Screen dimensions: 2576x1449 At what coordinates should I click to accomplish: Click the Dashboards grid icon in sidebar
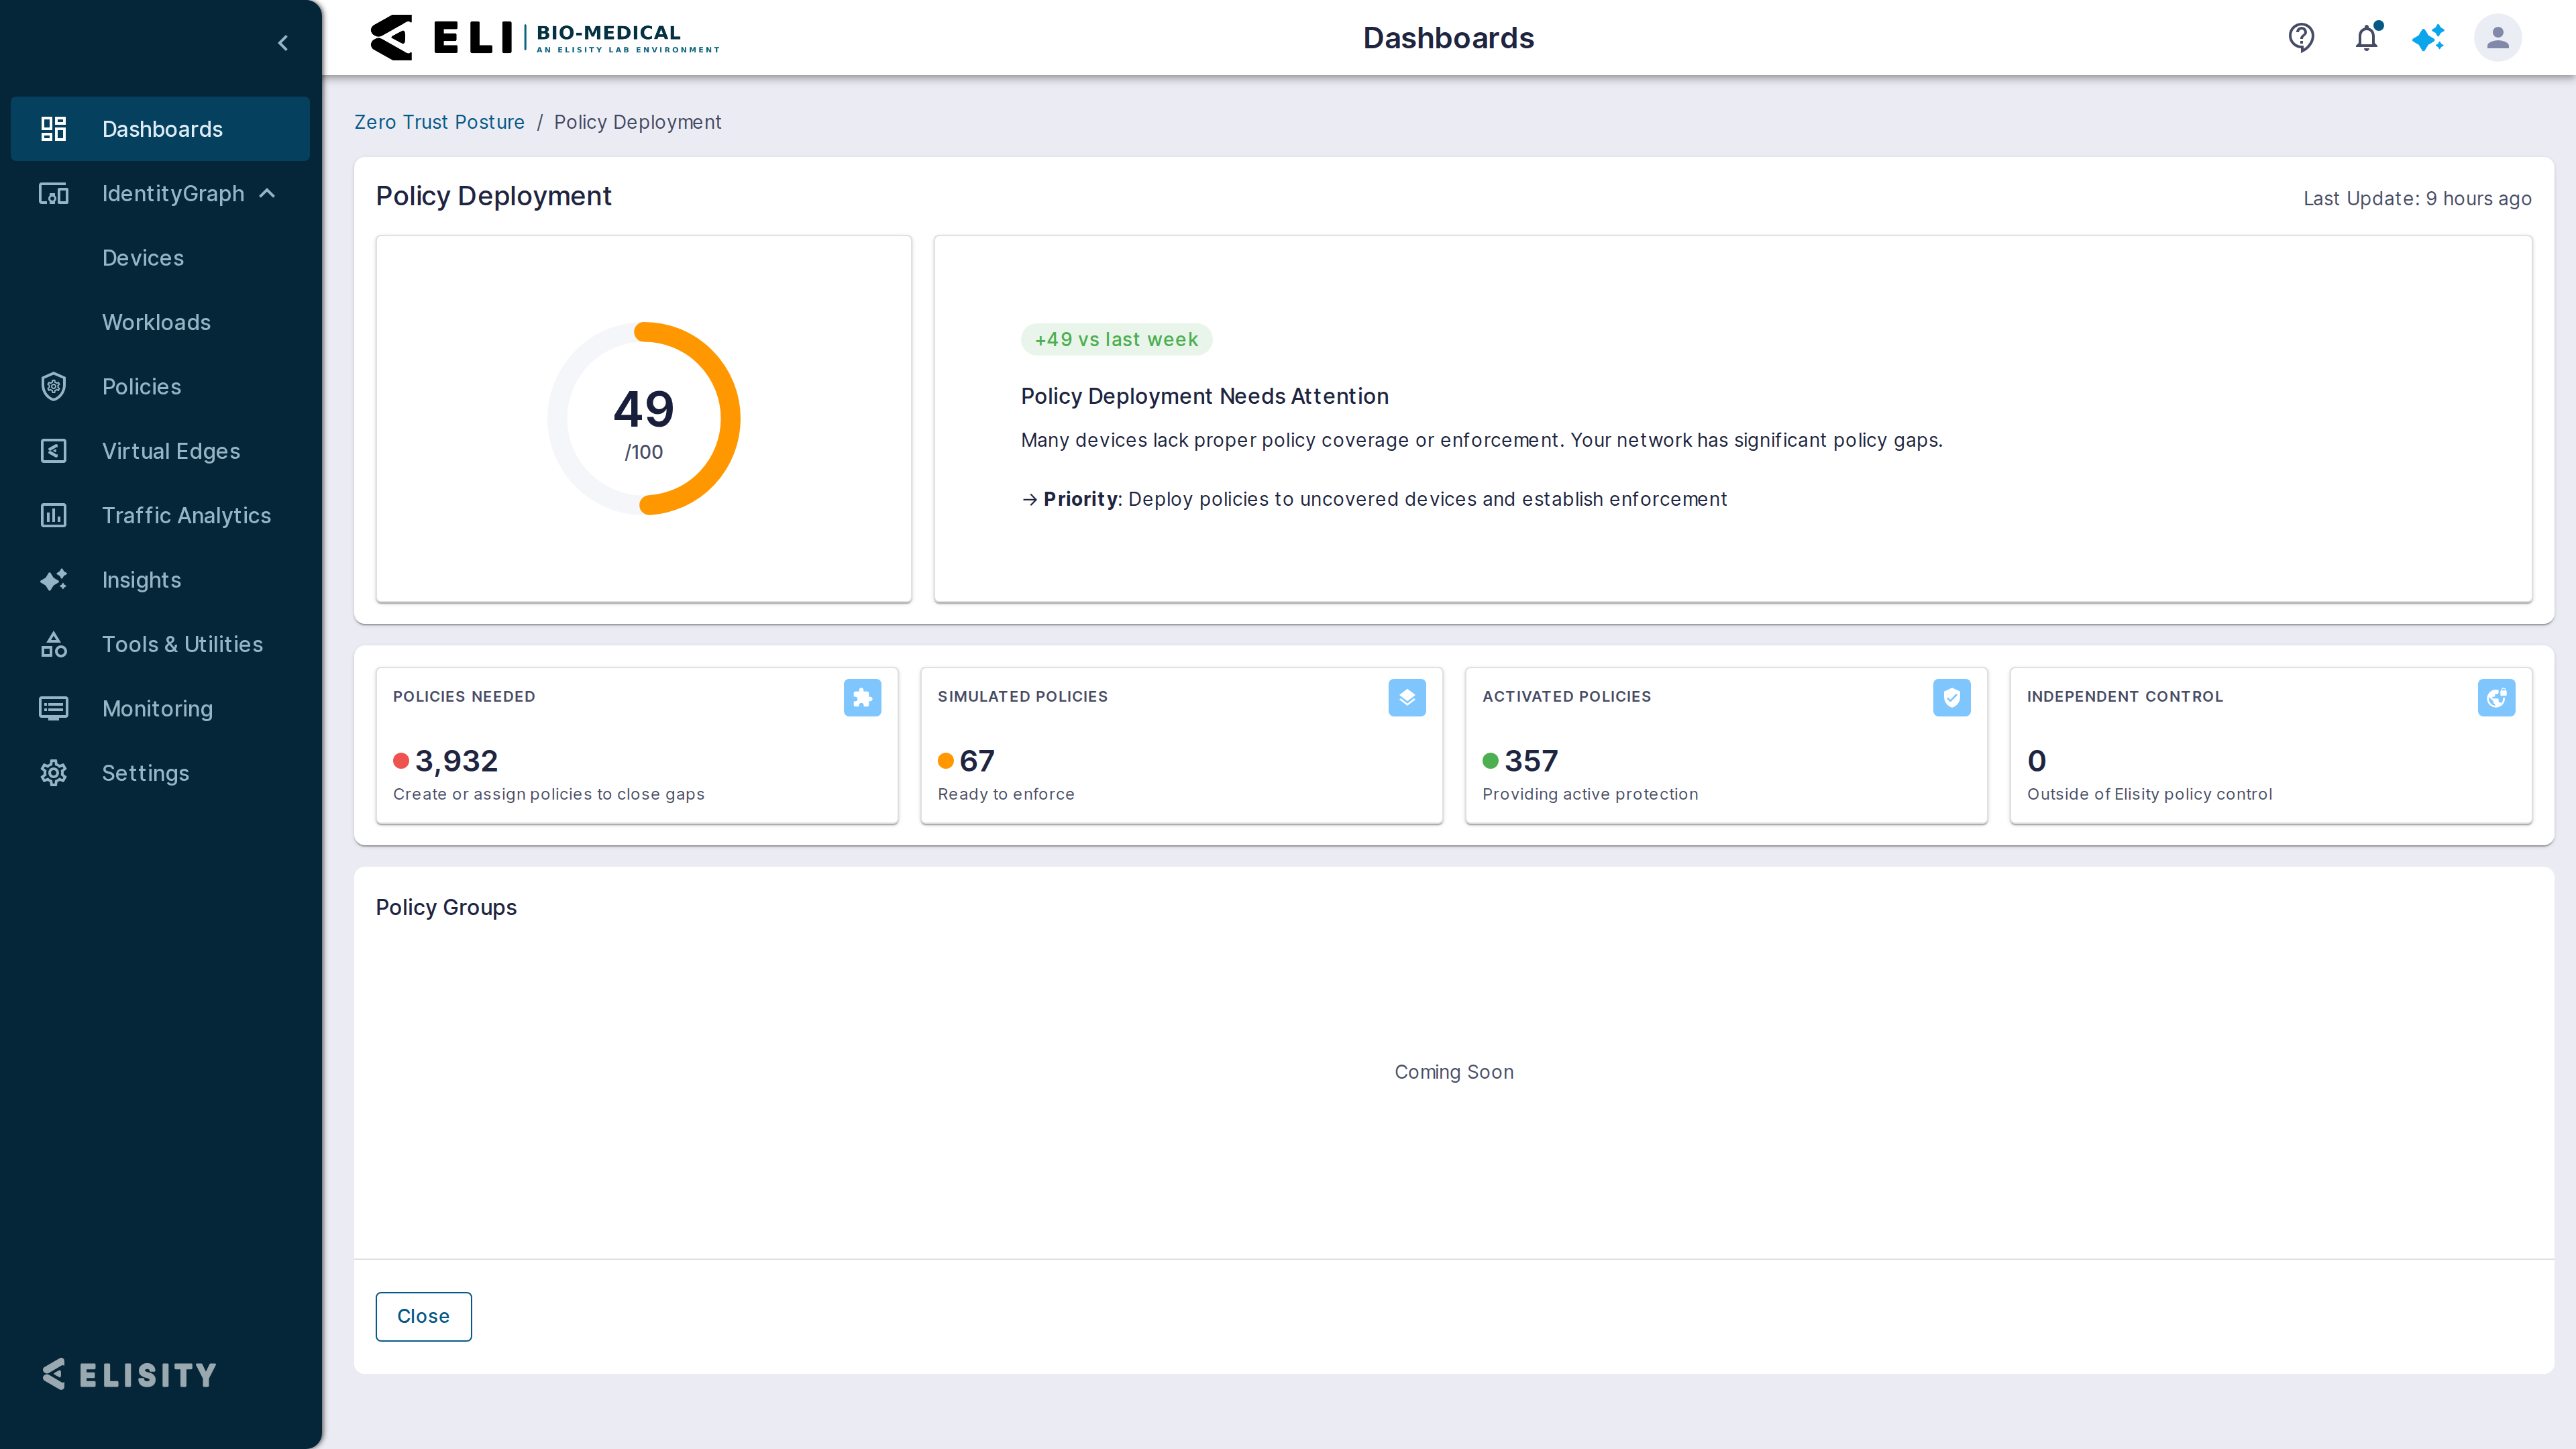point(53,129)
